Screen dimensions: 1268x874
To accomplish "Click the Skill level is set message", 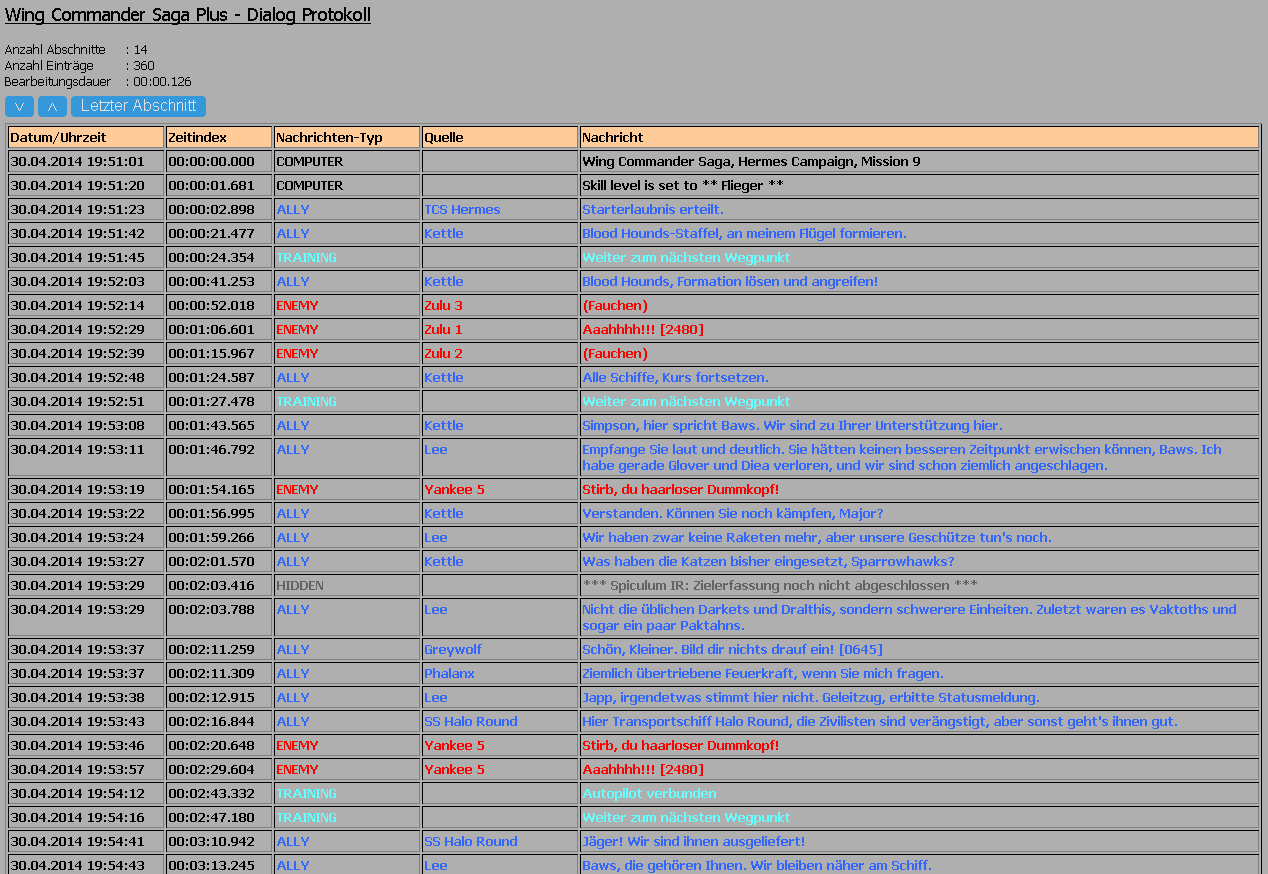I will tap(682, 185).
